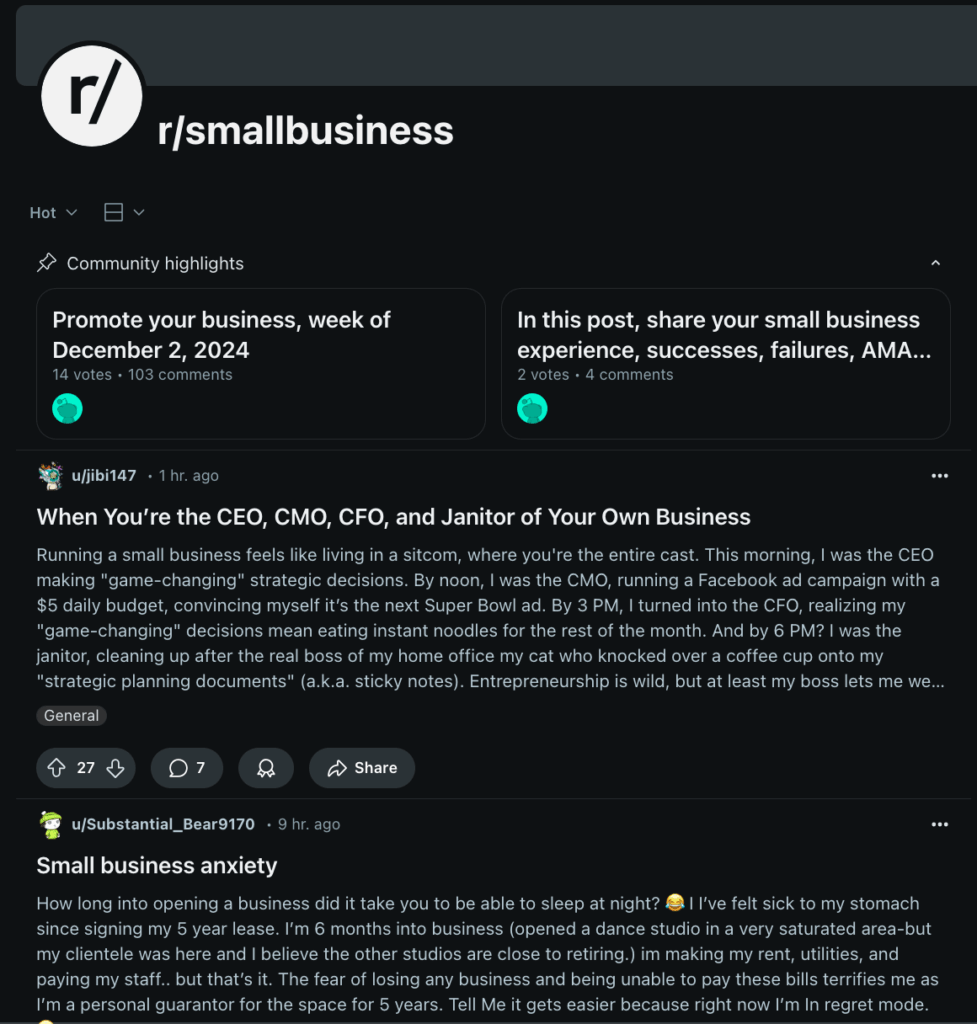The image size is (977, 1024).
Task: Open the Hot sort dropdown
Action: click(53, 212)
